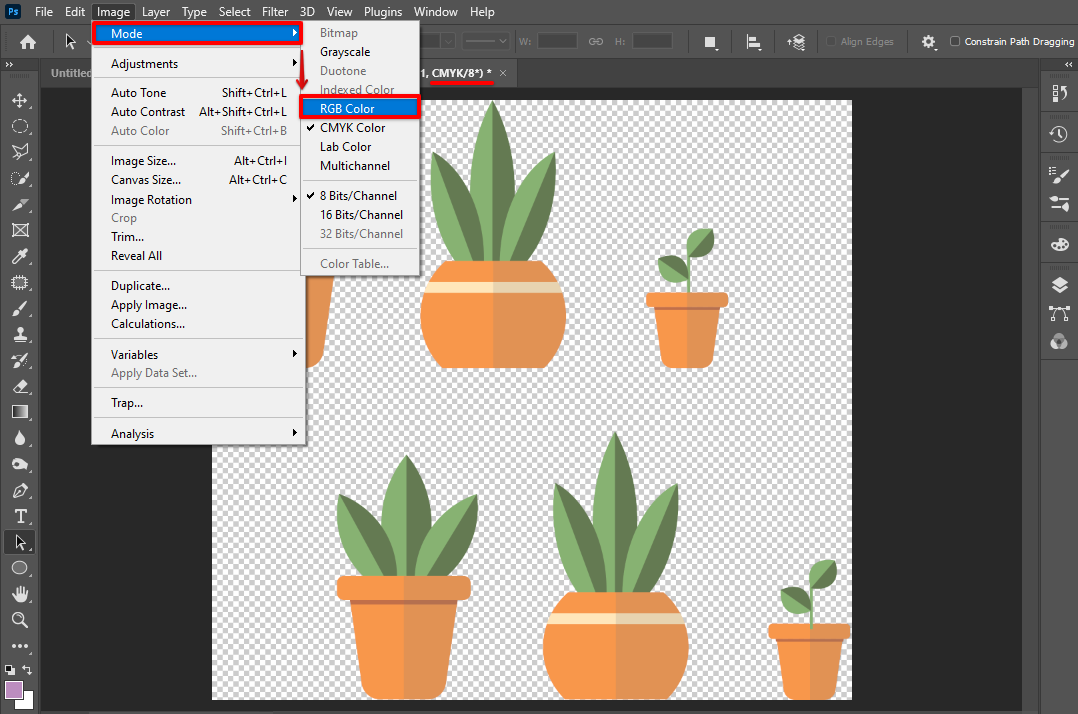Viewport: 1078px width, 714px height.
Task: Select the Zoom tool
Action: coord(19,620)
